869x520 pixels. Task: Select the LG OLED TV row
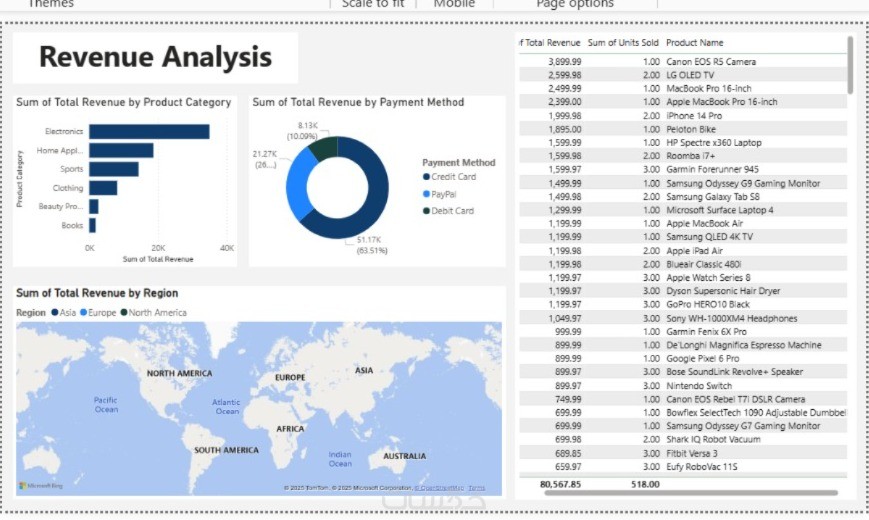pos(683,75)
